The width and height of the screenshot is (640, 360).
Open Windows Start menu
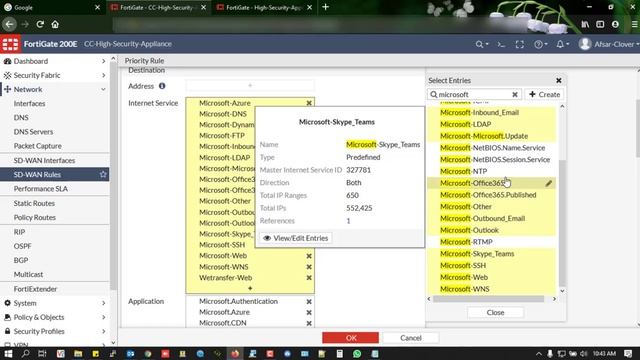8,353
